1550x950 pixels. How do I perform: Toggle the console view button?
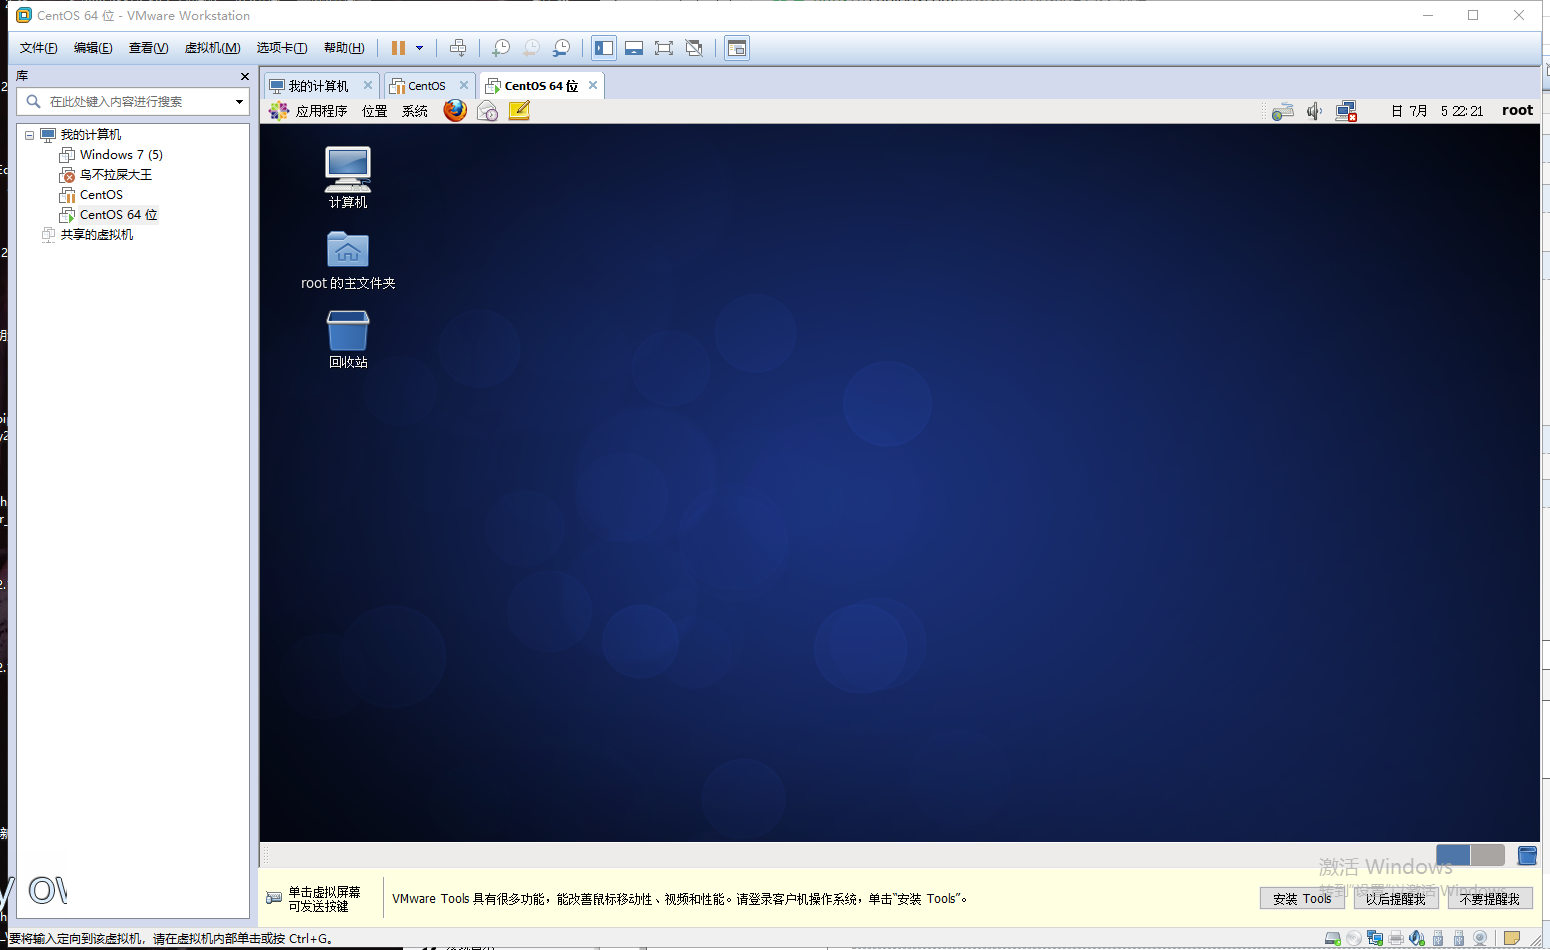[737, 48]
